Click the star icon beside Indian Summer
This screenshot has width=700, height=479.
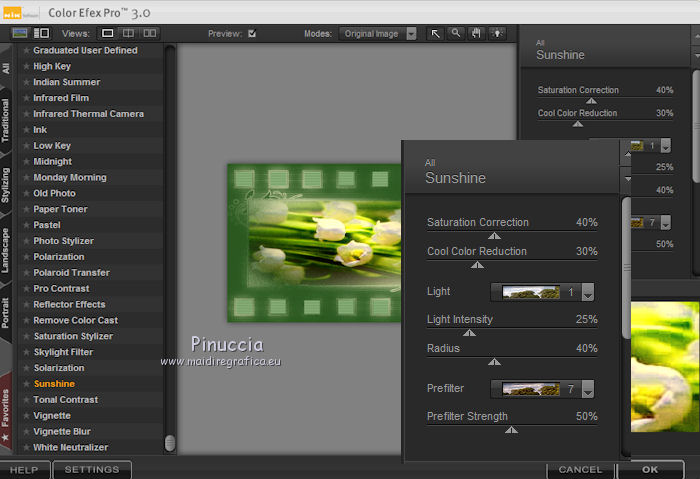26,82
